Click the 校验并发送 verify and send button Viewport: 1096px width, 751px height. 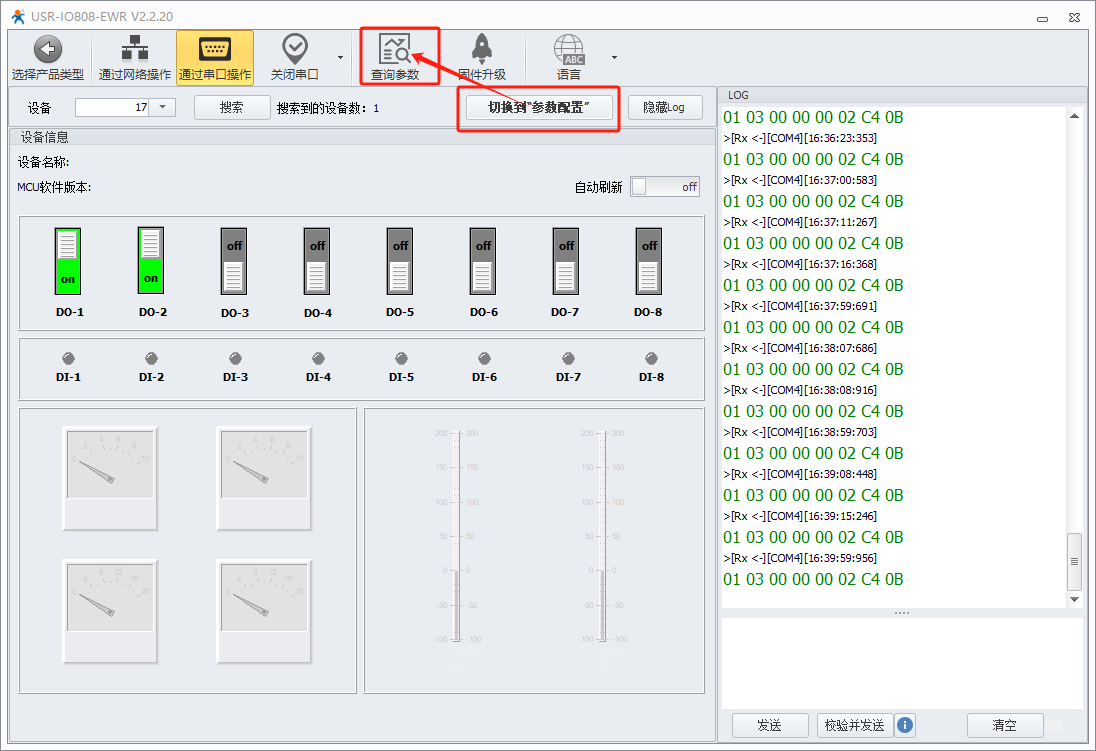(855, 725)
